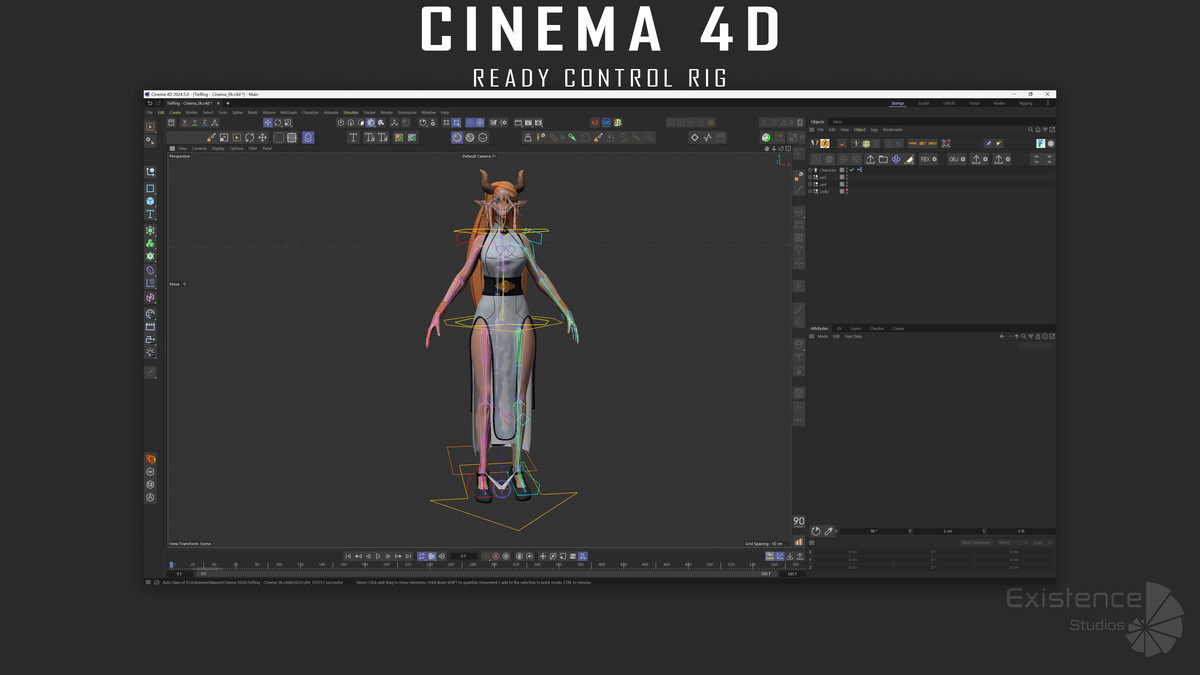Open the Objects manager hamburger menu
Image resolution: width=1200 pixels, height=675 pixels.
pos(811,130)
